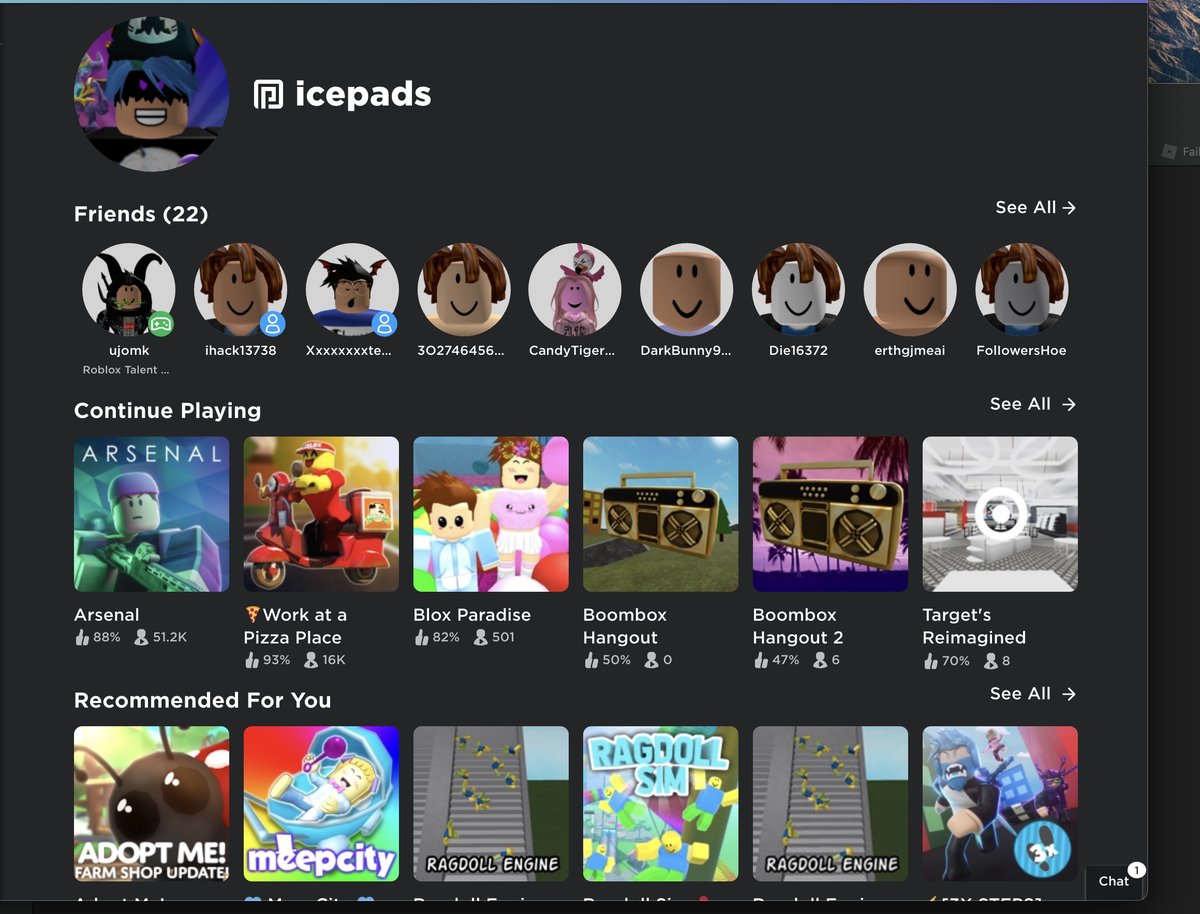Open friend Die16372's avatar
Screen dimensions: 1200x914
click(x=798, y=290)
